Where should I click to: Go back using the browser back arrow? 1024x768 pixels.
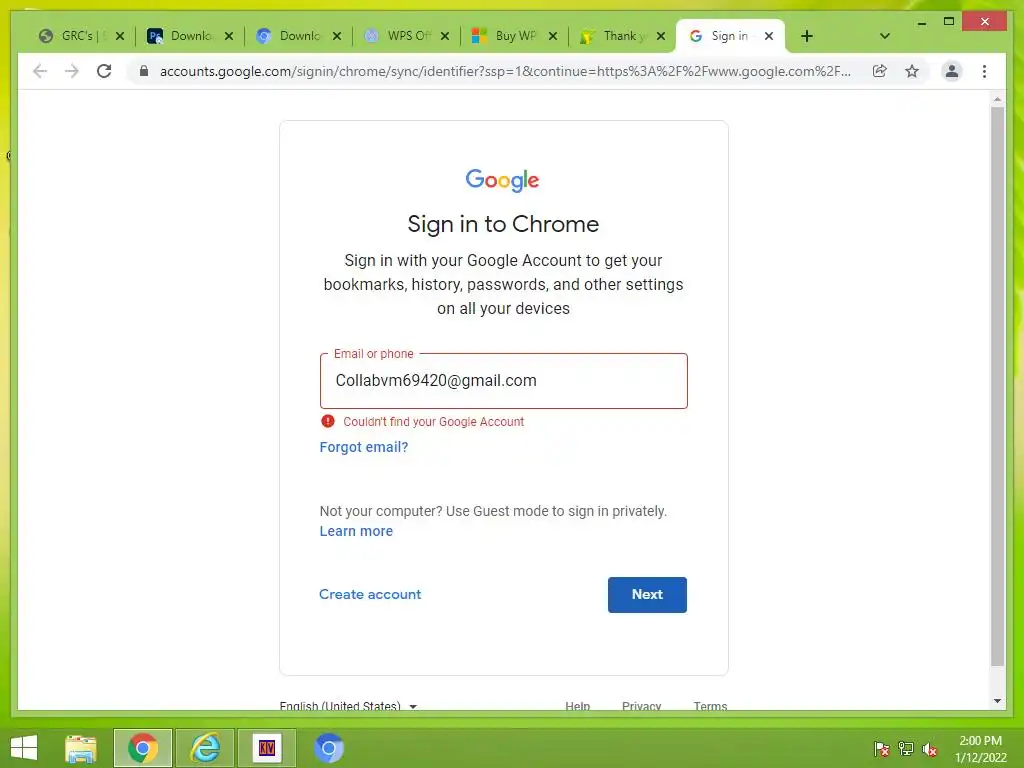40,71
